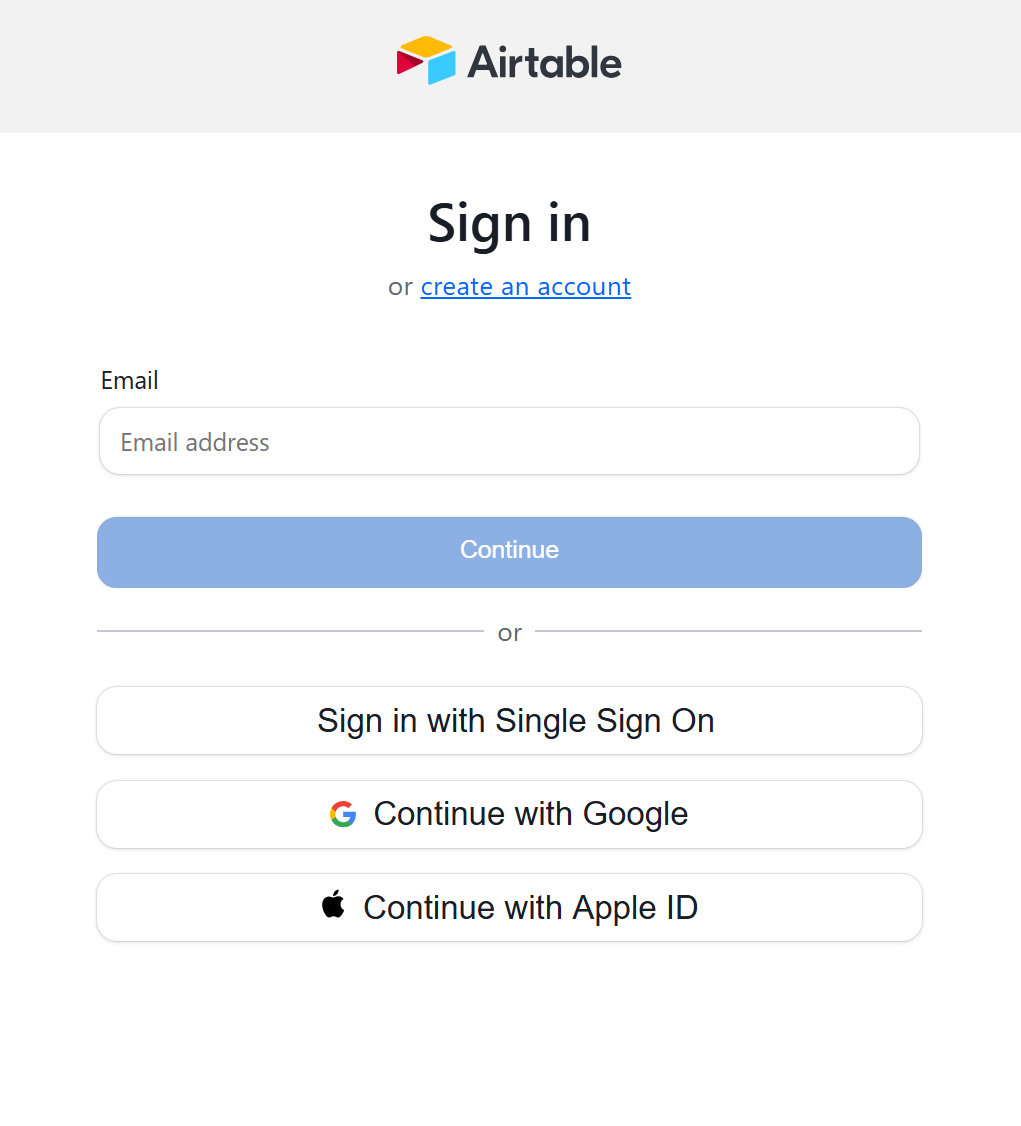This screenshot has width=1021, height=1126.
Task: Click the Airtable logo icon
Action: (425, 60)
